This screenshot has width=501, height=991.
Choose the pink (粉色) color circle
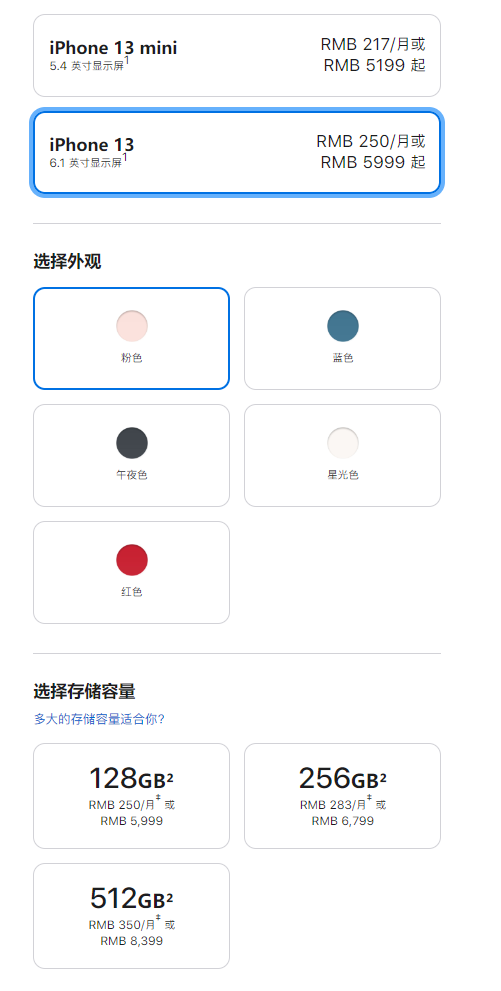point(132,326)
